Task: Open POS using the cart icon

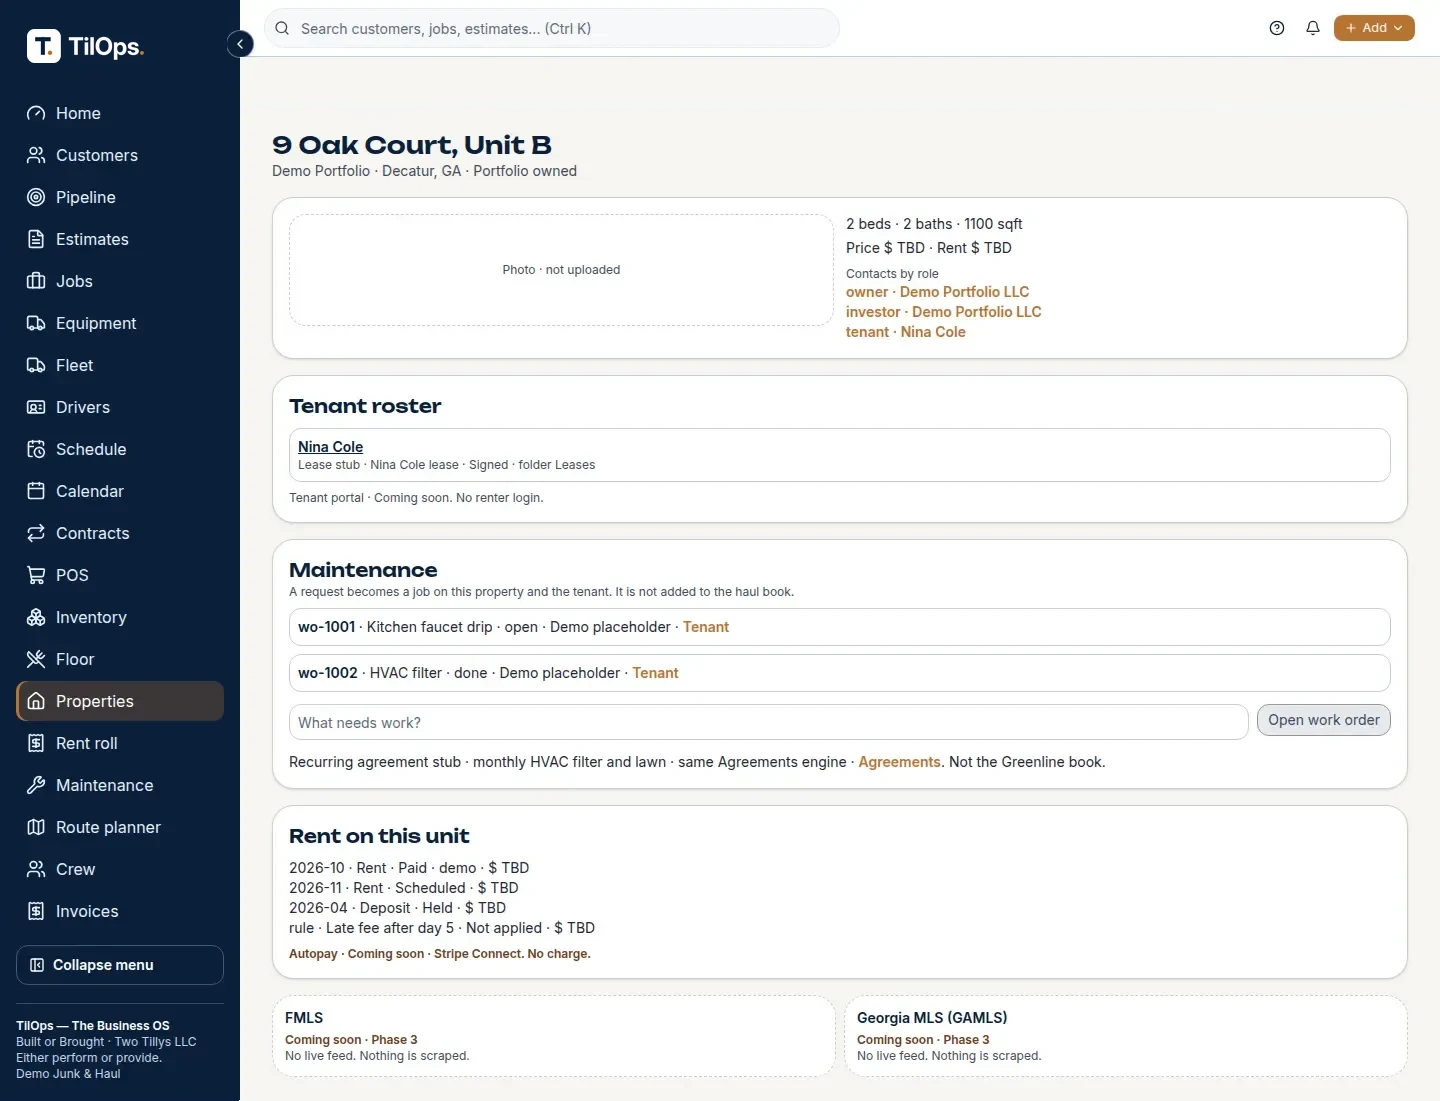Action: (x=36, y=575)
